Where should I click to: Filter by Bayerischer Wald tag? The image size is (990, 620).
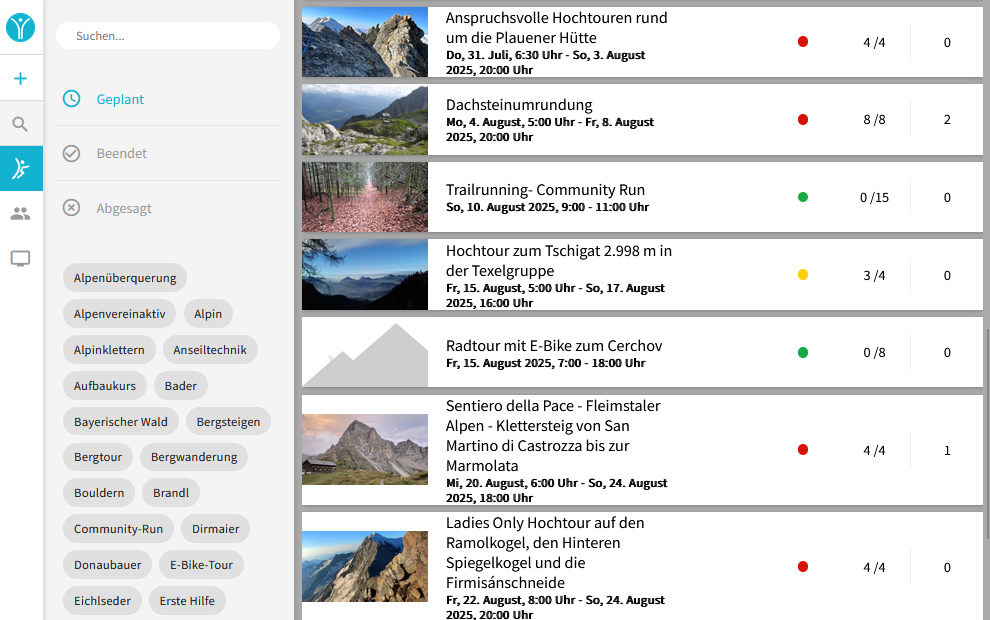pyautogui.click(x=121, y=422)
